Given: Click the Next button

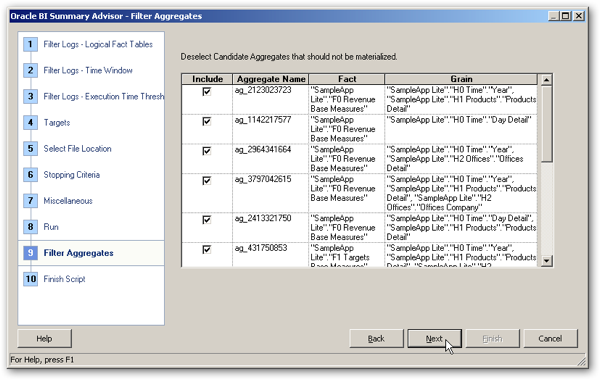Looking at the screenshot, I should click(x=434, y=339).
